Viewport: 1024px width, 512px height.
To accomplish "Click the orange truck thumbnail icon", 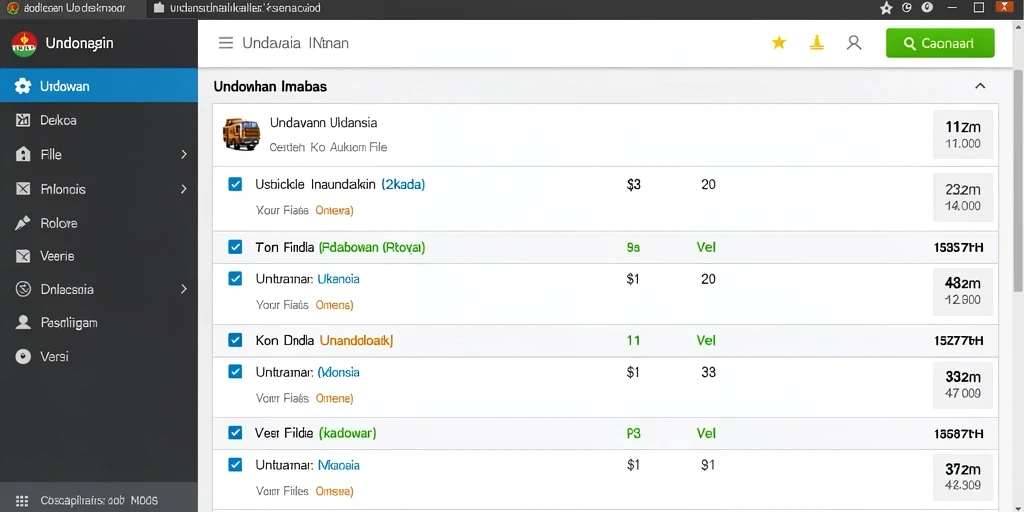I will [241, 134].
